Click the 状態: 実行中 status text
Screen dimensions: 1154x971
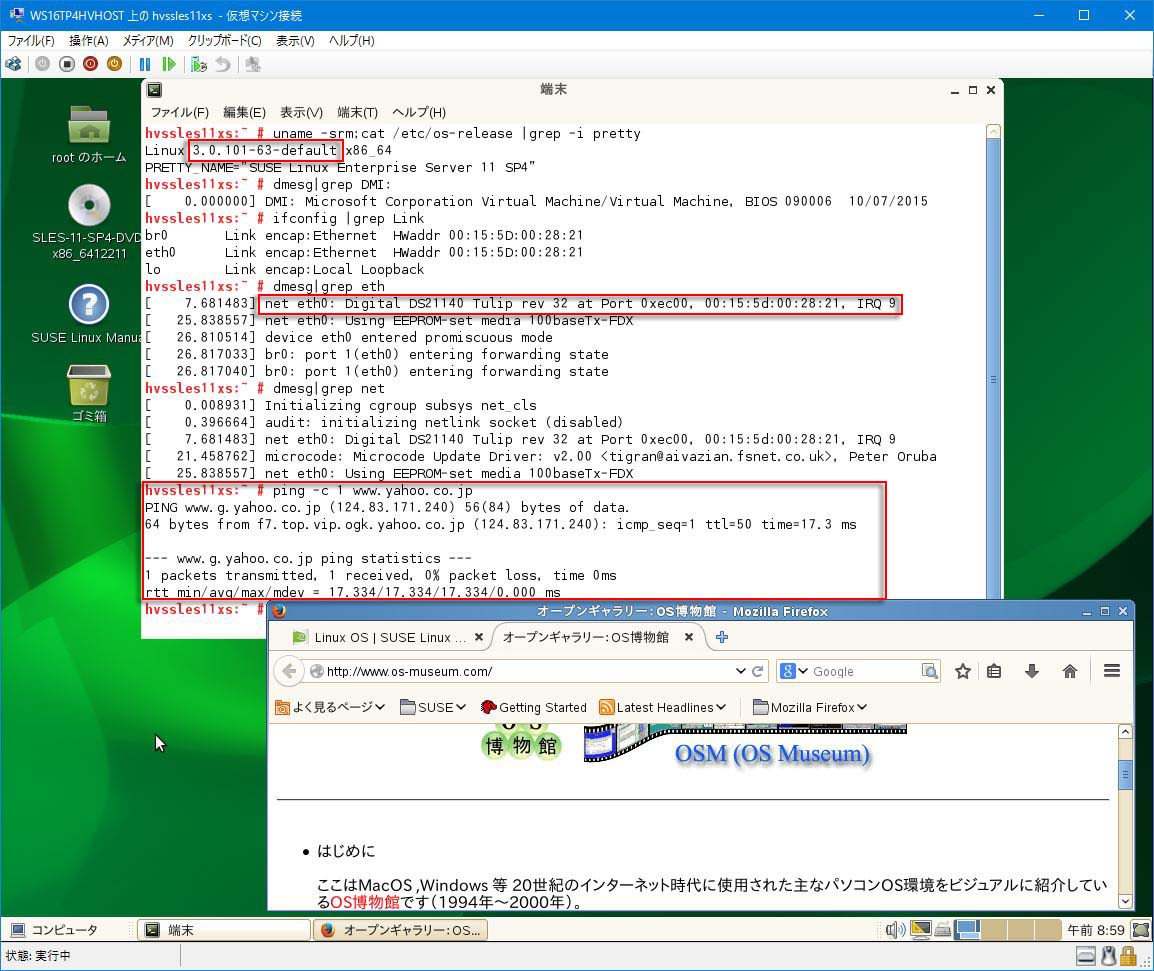(38, 956)
